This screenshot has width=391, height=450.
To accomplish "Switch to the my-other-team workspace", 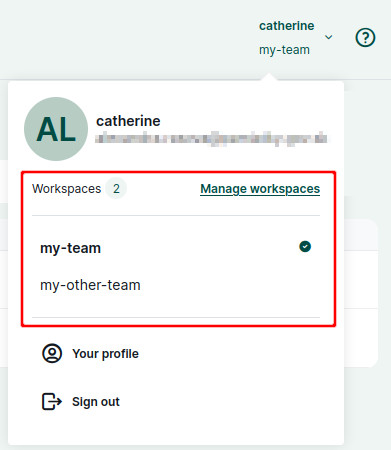I will click(x=176, y=285).
